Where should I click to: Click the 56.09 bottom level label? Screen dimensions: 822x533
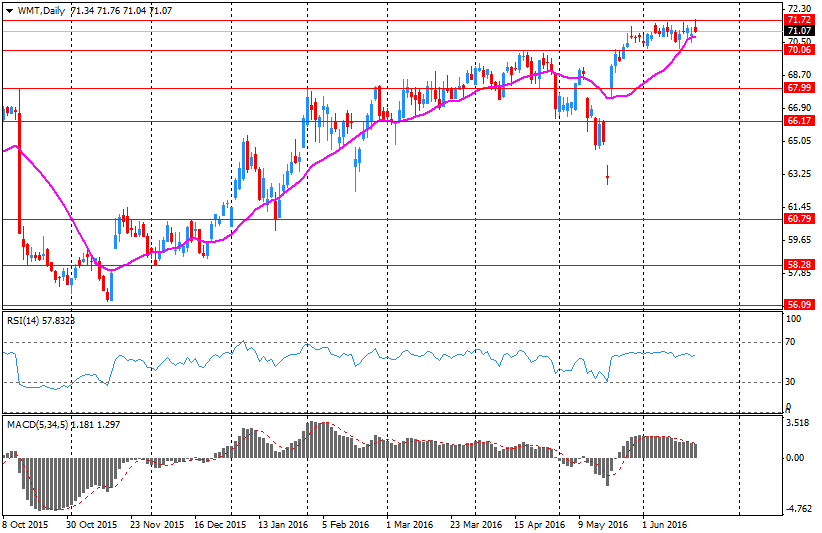799,304
